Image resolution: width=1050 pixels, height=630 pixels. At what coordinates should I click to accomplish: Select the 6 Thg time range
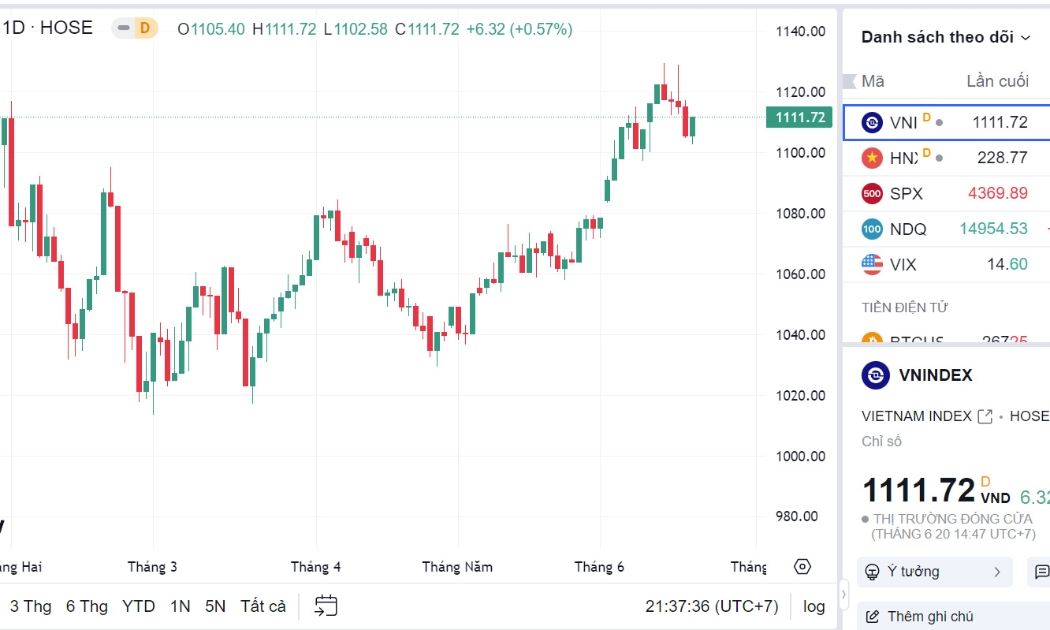coord(87,606)
